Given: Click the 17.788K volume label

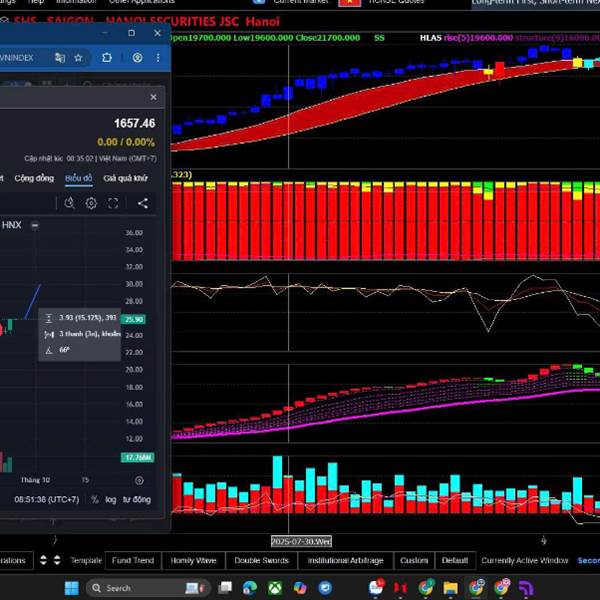Looking at the screenshot, I should pos(137,458).
